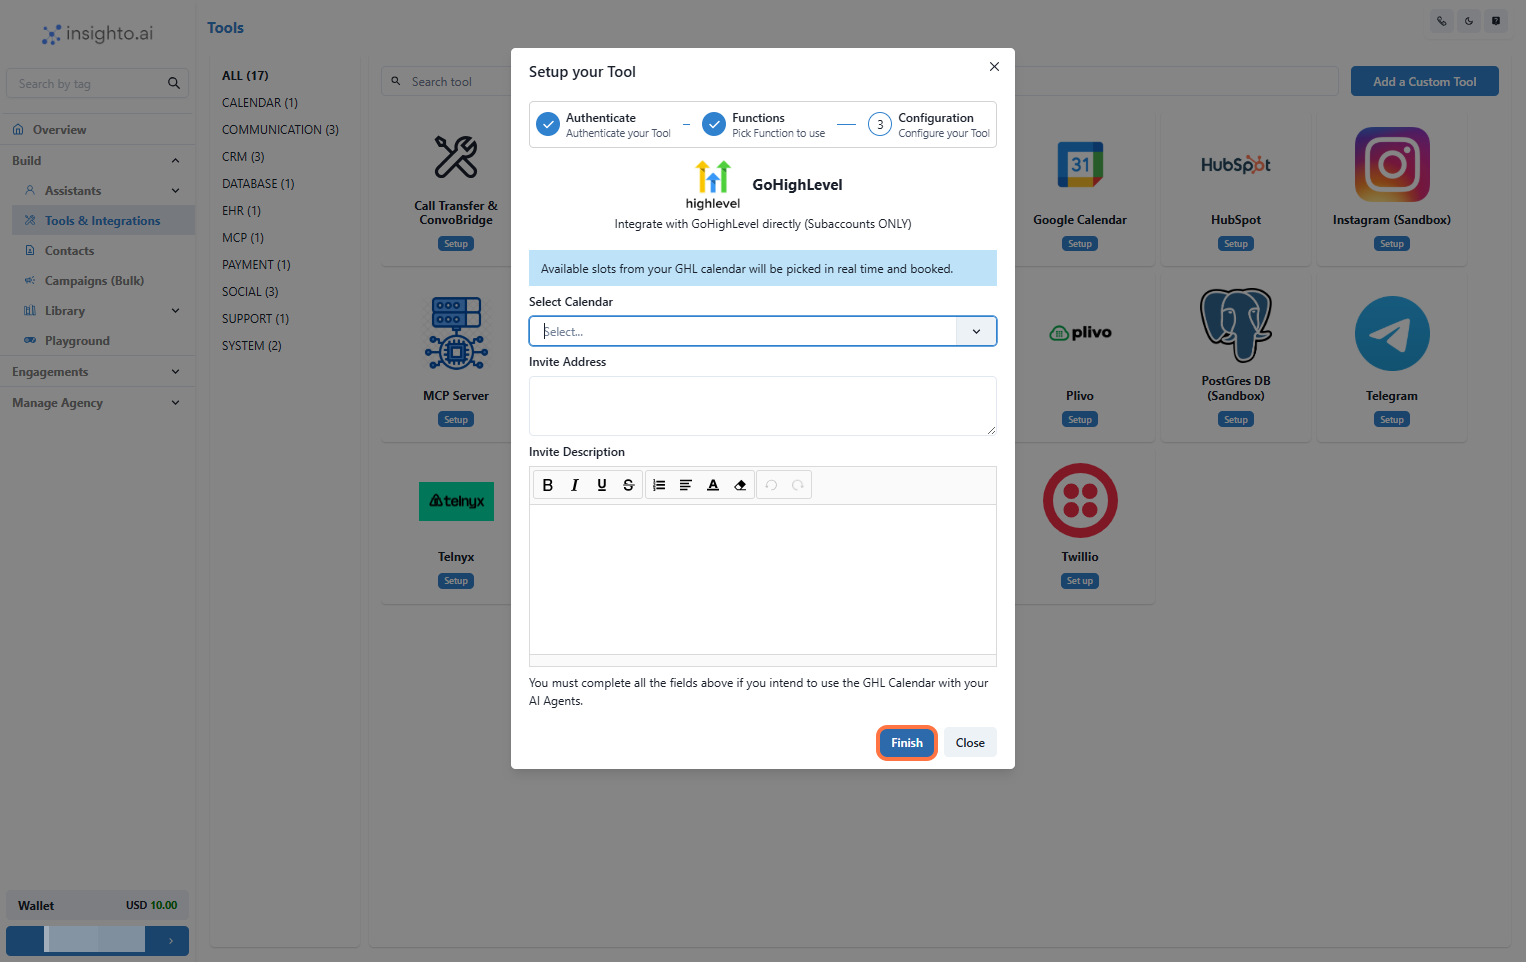Screen dimensions: 1526x962
Task: Click the undo arrow in the editor
Action: [771, 485]
